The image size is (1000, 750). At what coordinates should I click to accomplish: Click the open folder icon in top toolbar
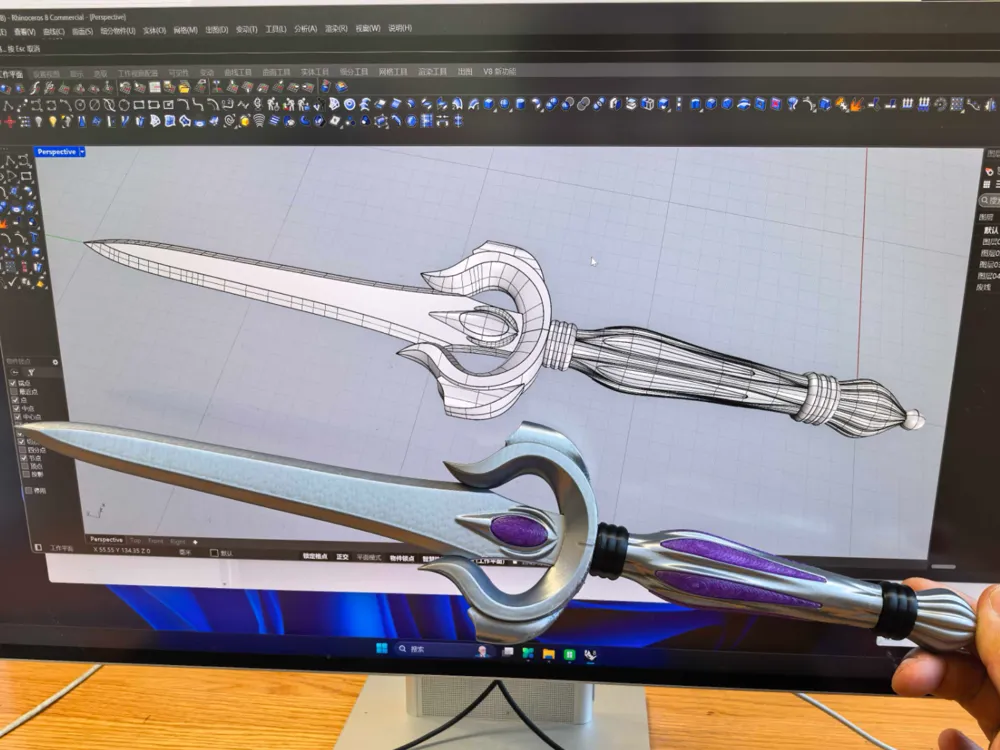click(184, 87)
